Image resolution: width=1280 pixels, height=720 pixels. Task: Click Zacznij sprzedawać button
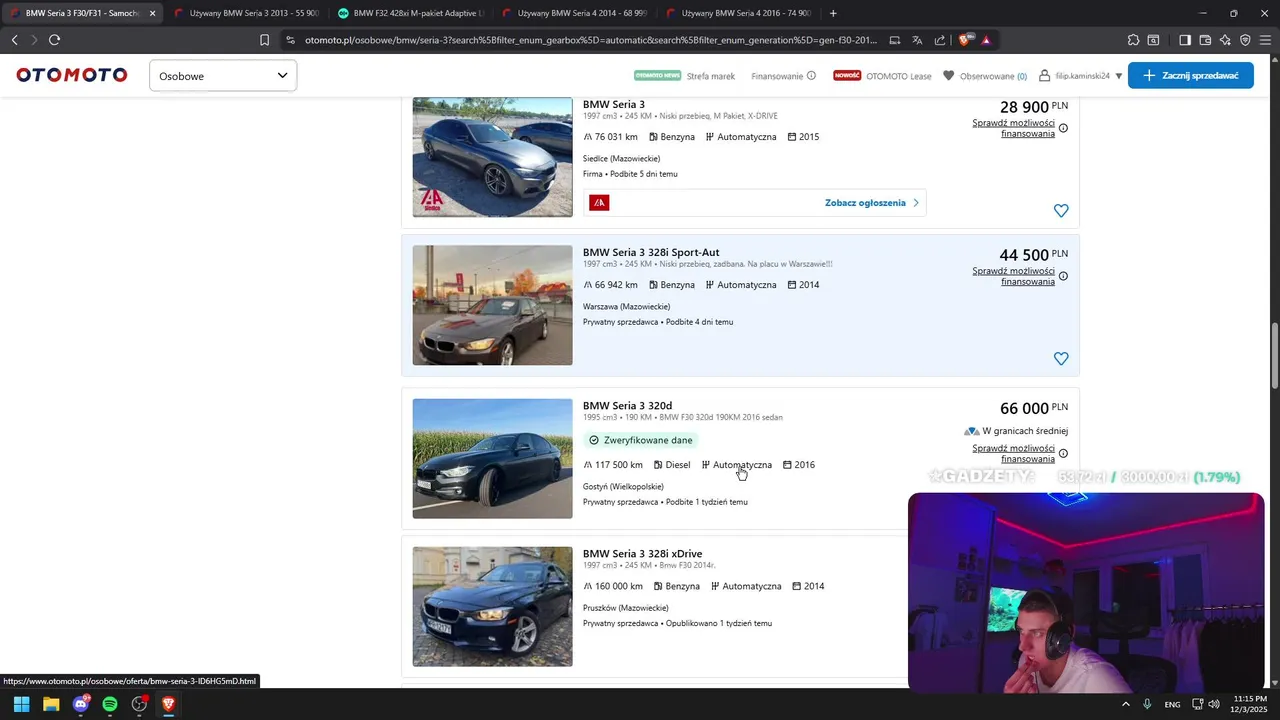[x=1190, y=76]
